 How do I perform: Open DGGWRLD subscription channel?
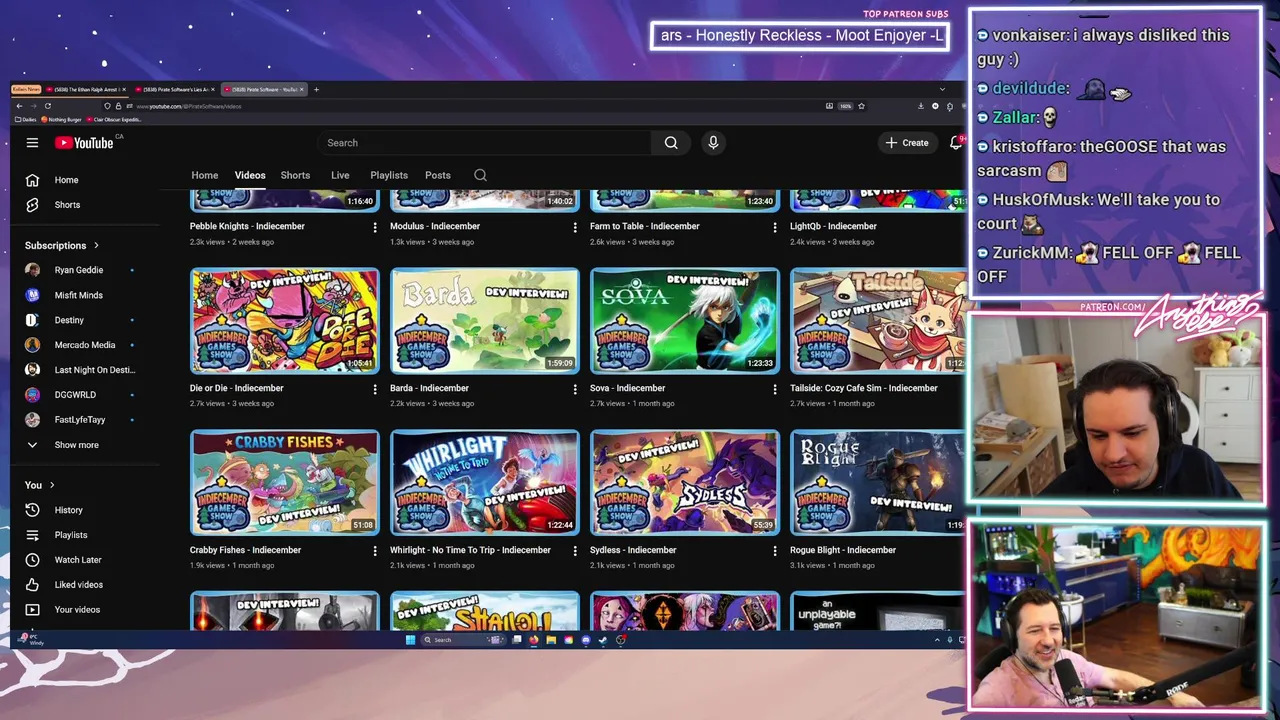pos(80,395)
